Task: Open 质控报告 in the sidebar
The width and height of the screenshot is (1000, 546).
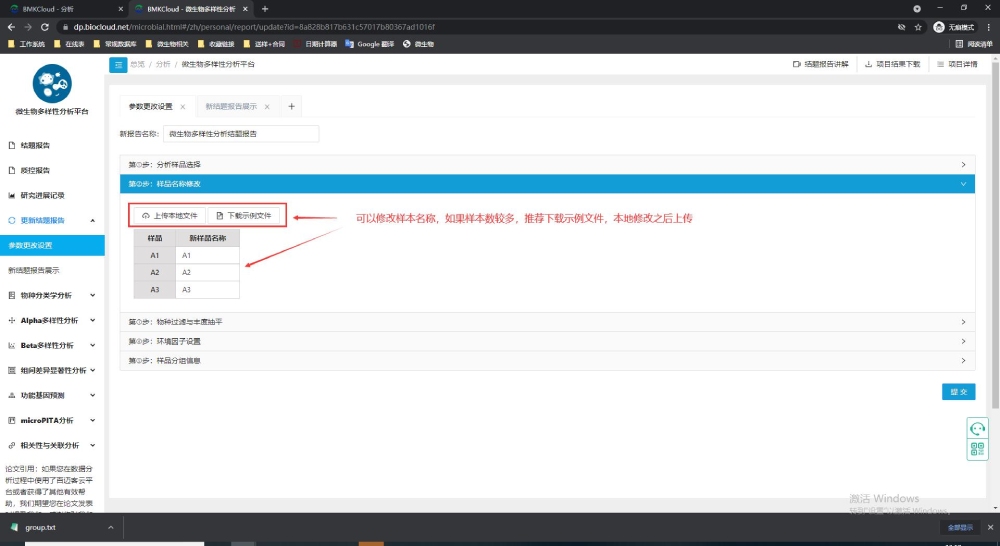Action: pyautogui.click(x=35, y=170)
